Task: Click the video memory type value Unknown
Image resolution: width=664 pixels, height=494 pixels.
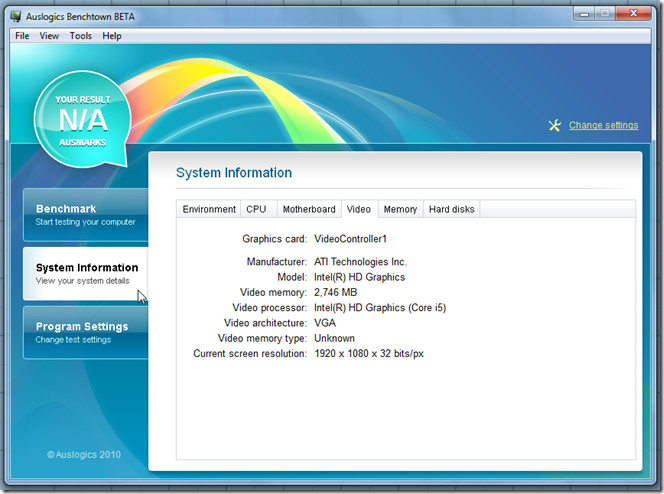Action: click(x=334, y=338)
